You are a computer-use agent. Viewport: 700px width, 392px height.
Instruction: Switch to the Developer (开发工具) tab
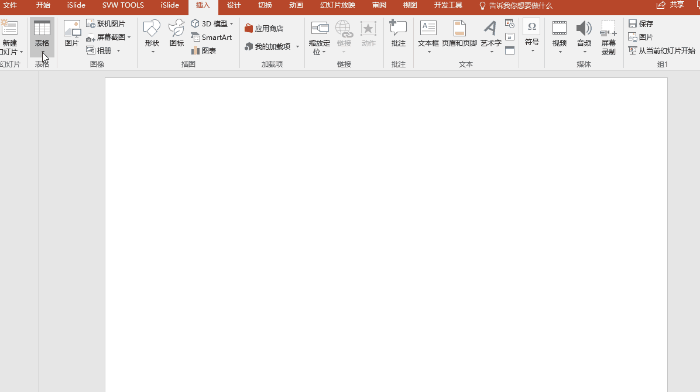tap(448, 5)
